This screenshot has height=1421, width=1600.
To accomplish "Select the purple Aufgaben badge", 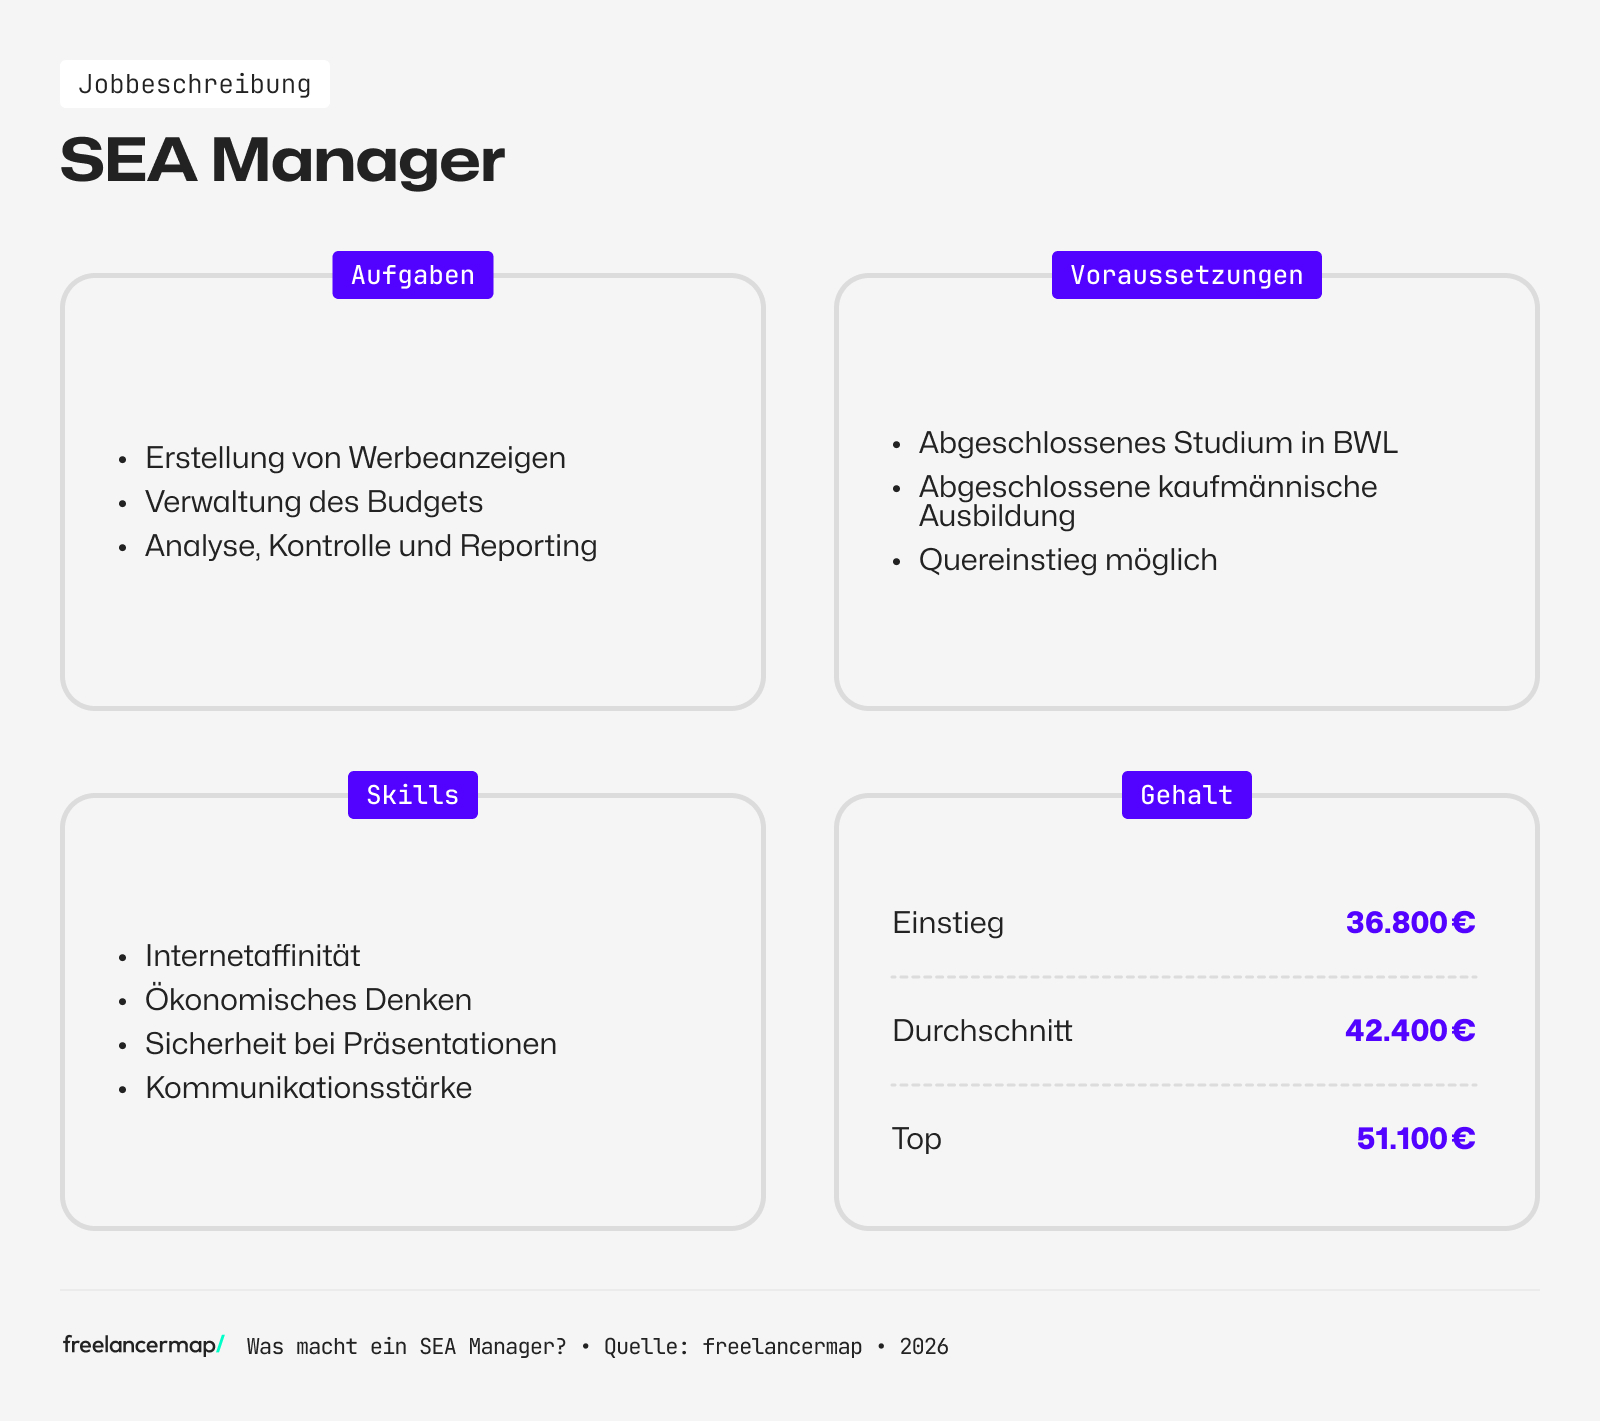I will 412,274.
